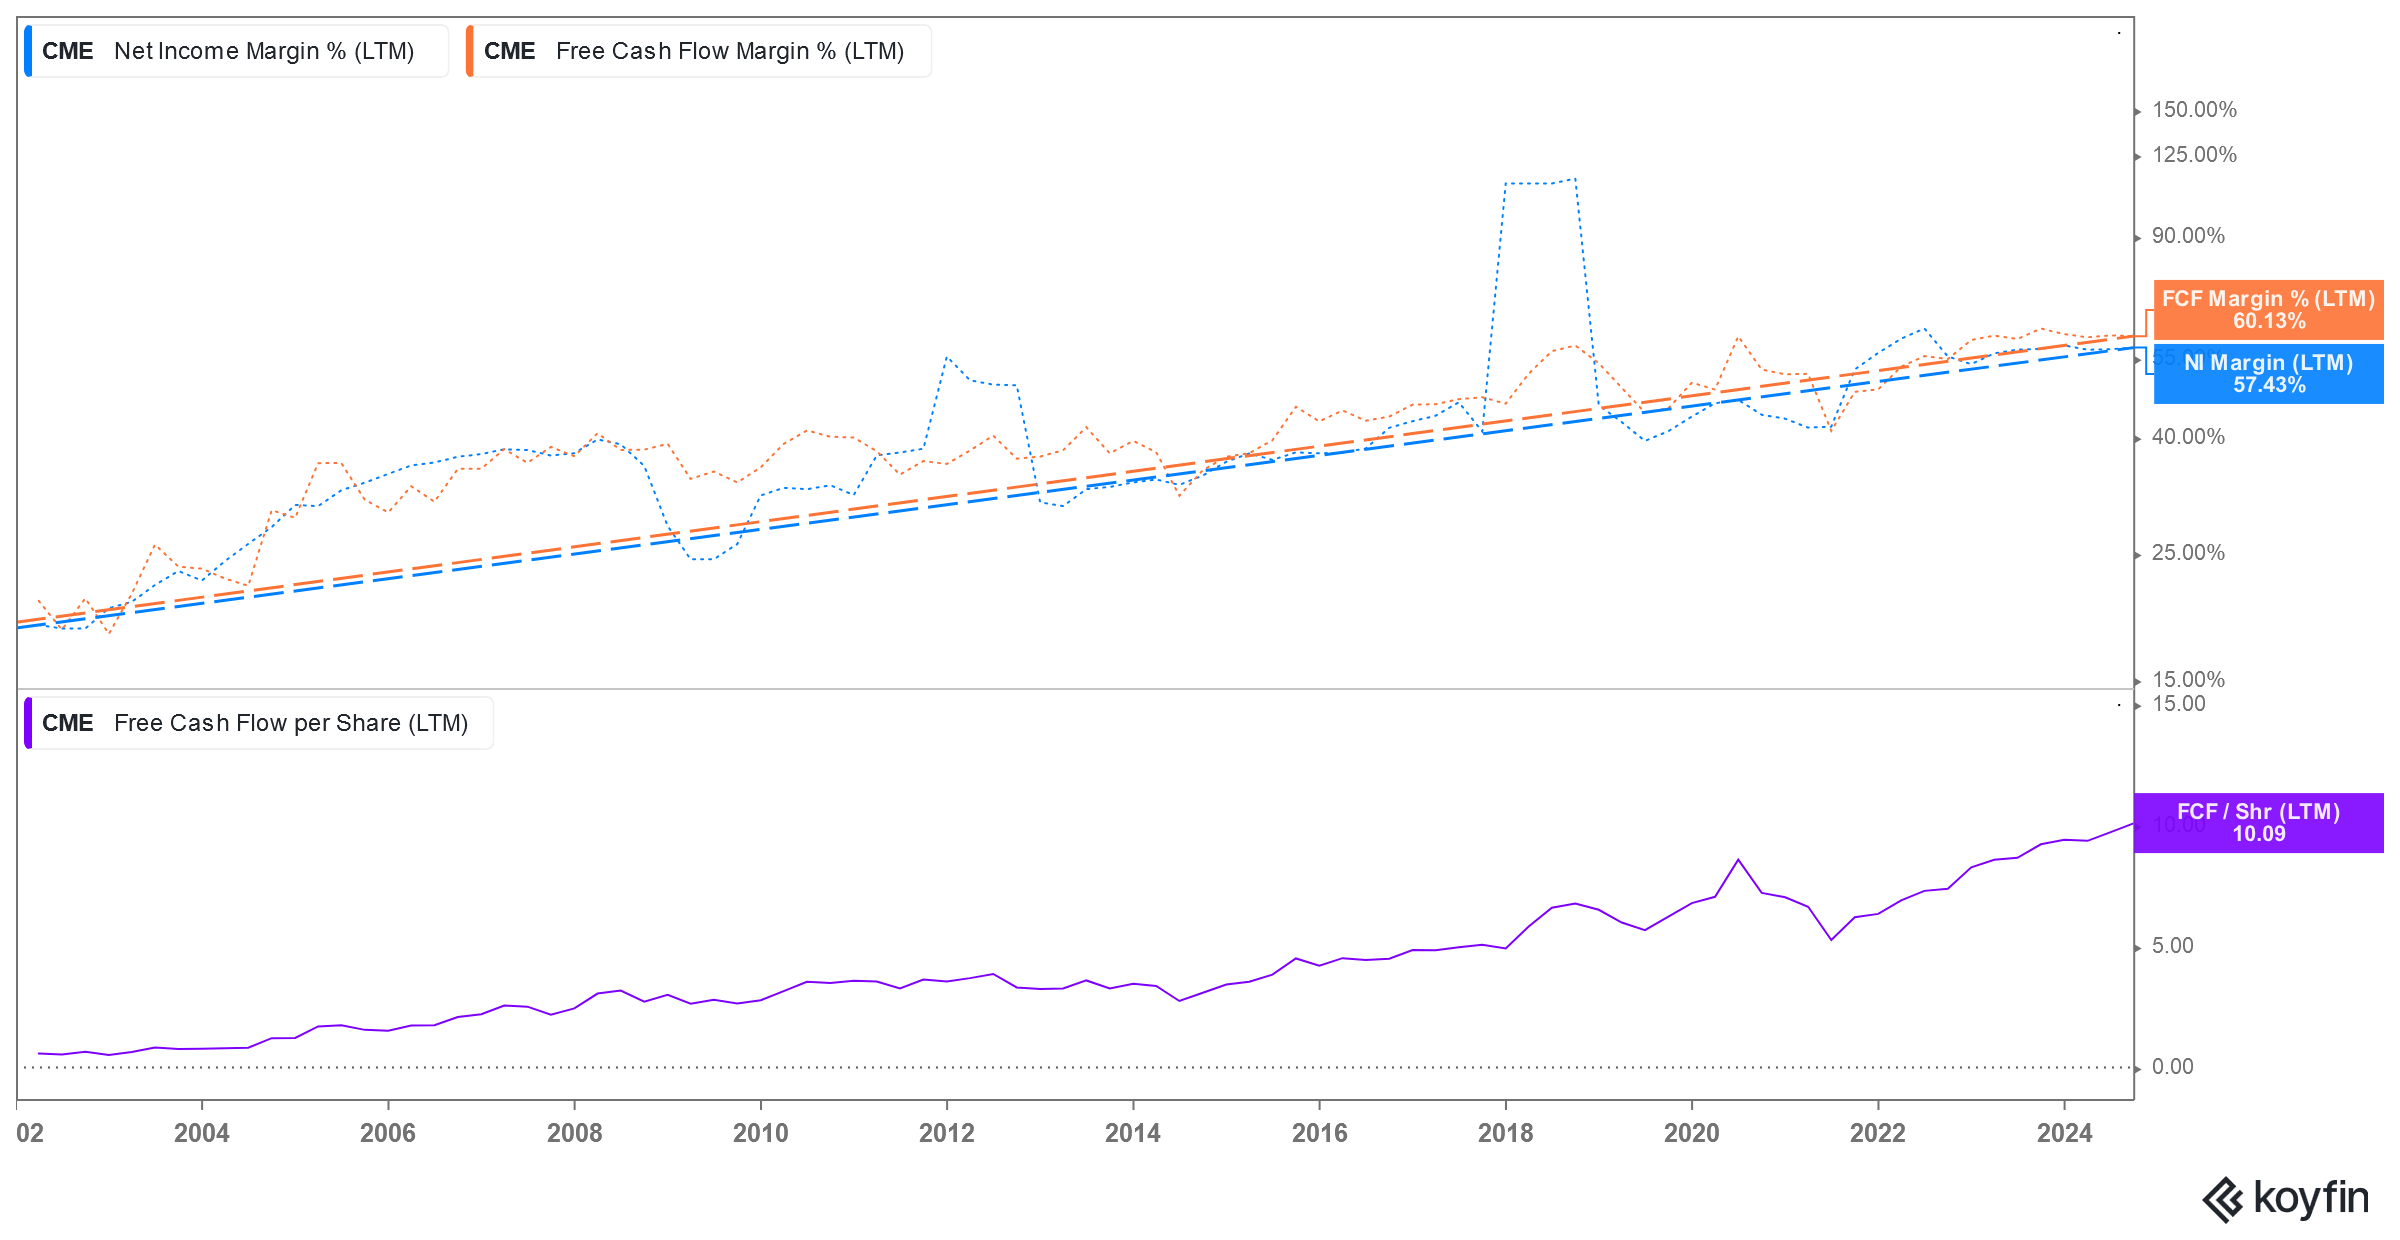Image resolution: width=2400 pixels, height=1240 pixels.
Task: Click the 5.00 lower pane axis label
Action: click(x=2172, y=946)
